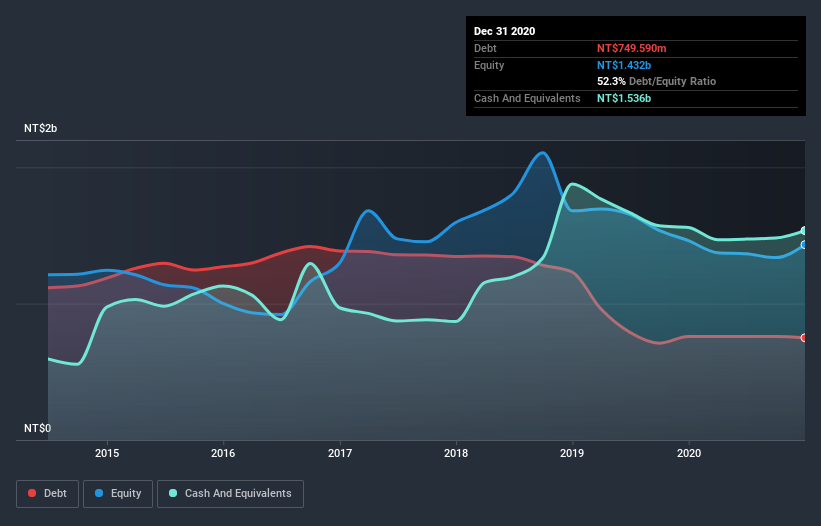Click the NT$2b y-axis label
821x526 pixels.
point(40,128)
